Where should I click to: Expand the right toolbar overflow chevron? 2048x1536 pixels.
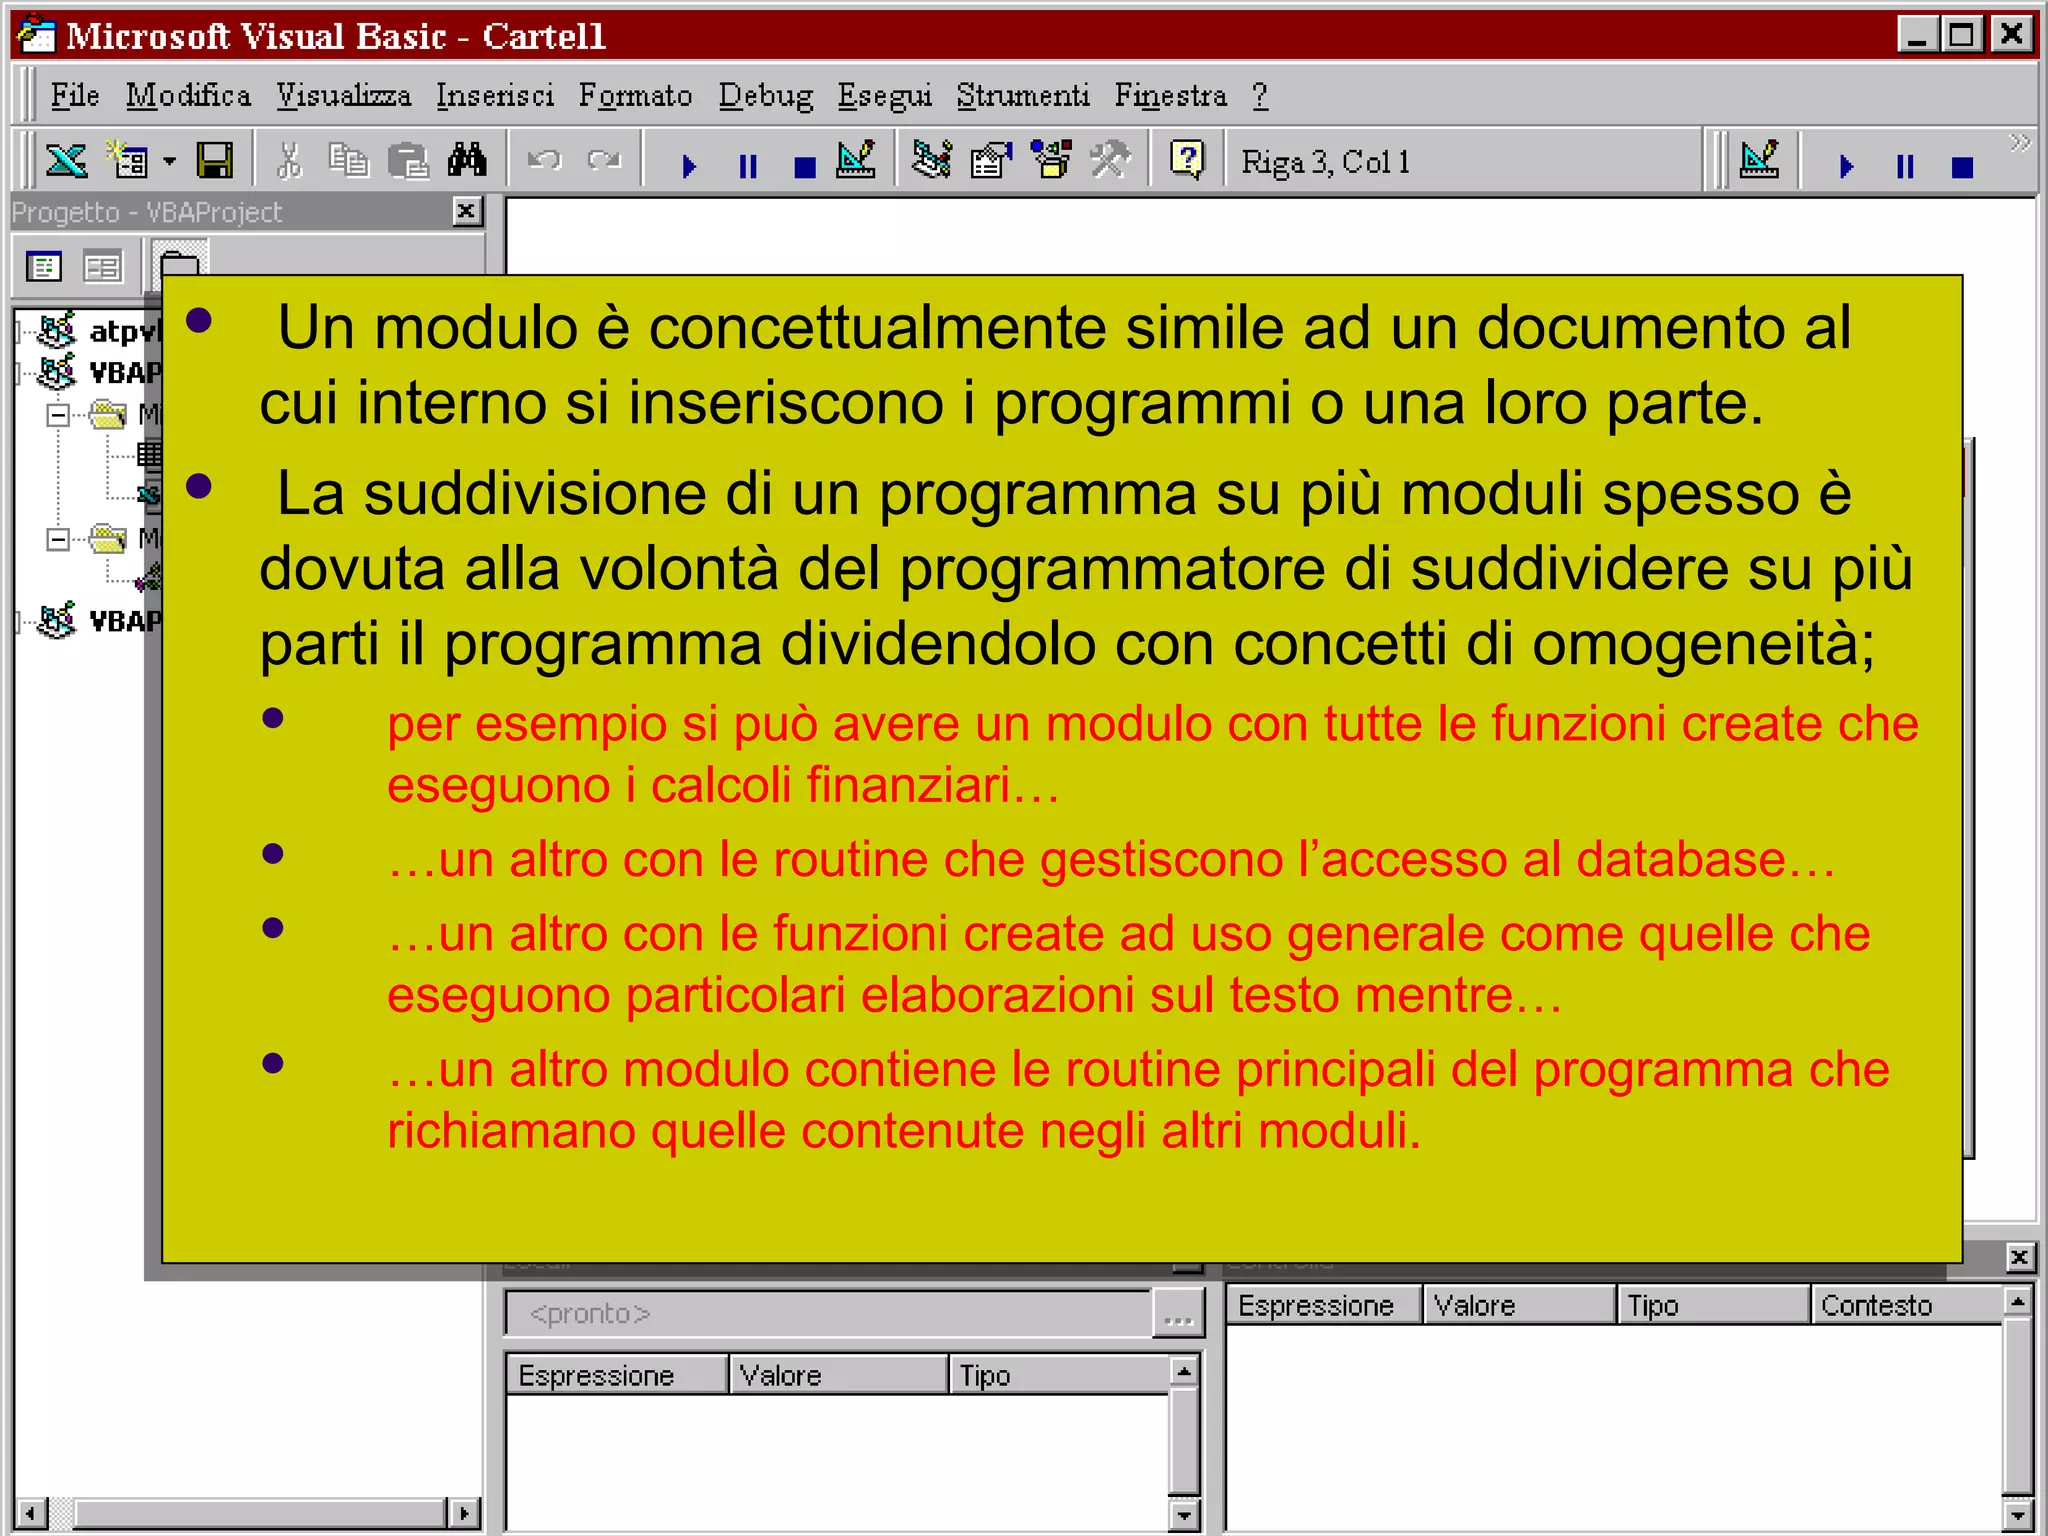2020,143
